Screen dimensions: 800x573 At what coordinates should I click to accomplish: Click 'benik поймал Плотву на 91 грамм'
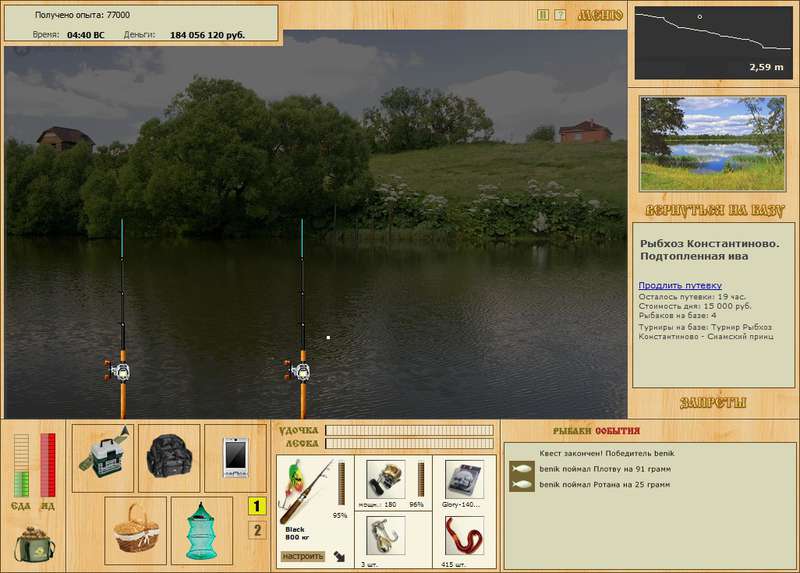click(605, 469)
